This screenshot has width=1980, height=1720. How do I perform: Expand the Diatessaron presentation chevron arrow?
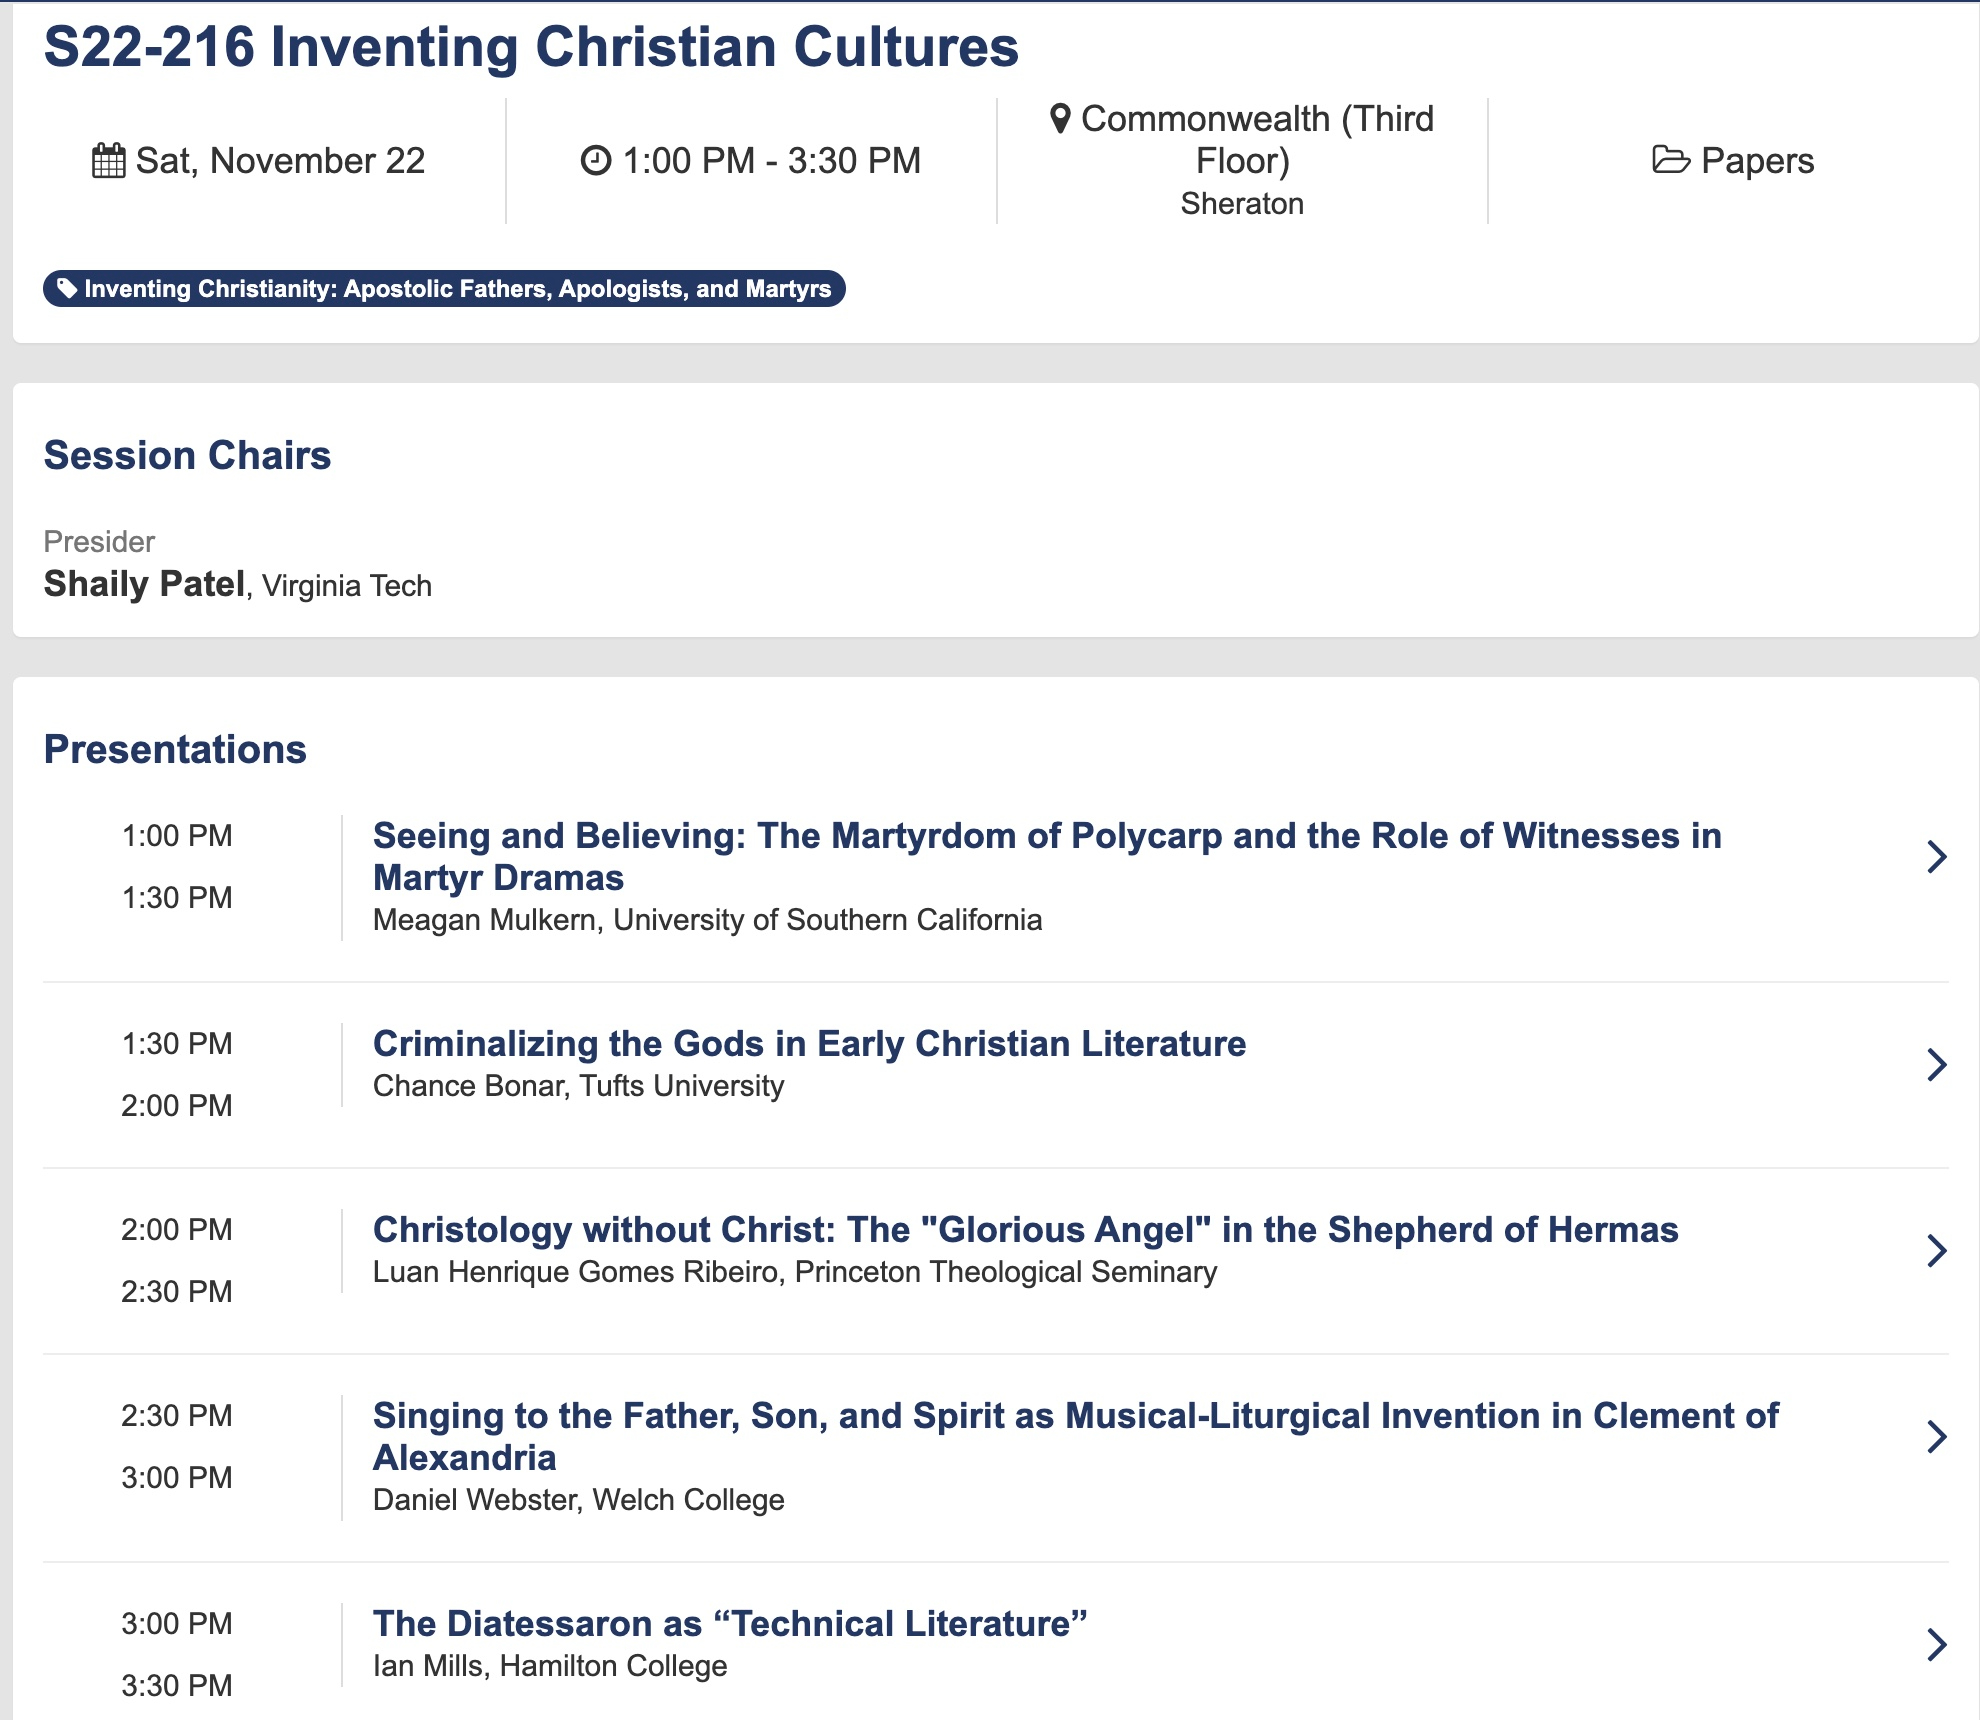coord(1936,1645)
